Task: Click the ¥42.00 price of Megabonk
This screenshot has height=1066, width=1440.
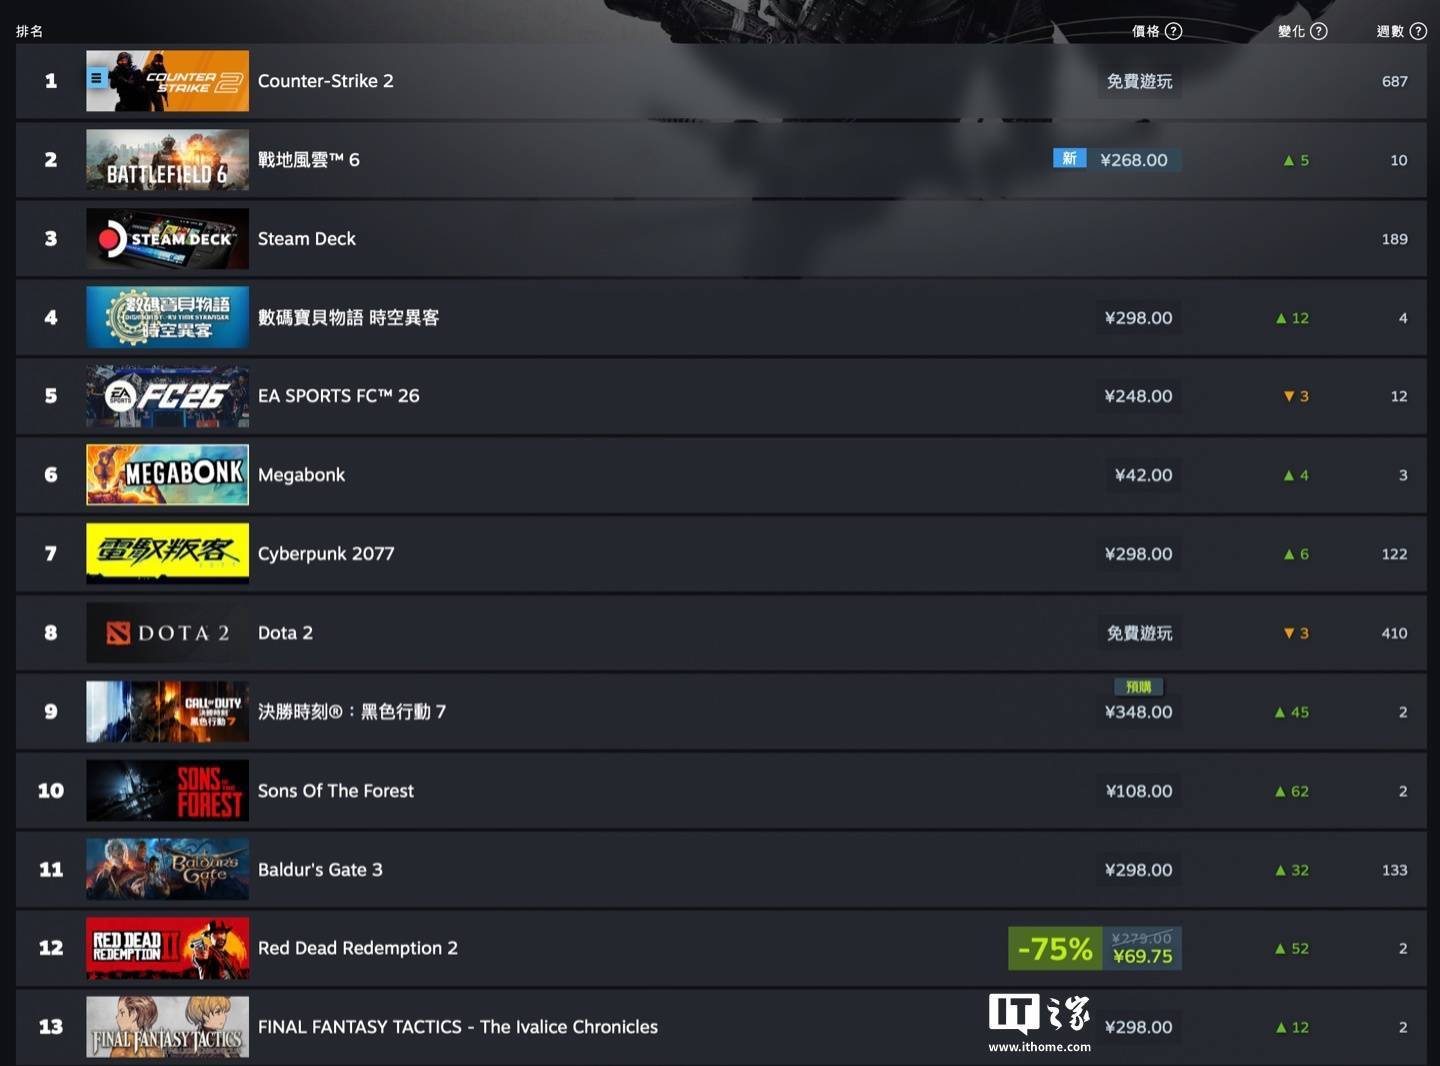Action: [1143, 475]
